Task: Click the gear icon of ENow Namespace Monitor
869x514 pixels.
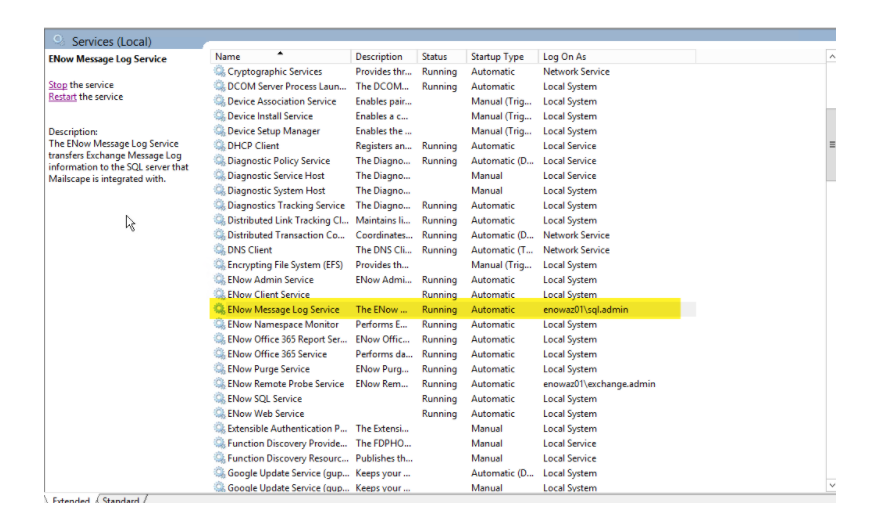Action: (219, 324)
